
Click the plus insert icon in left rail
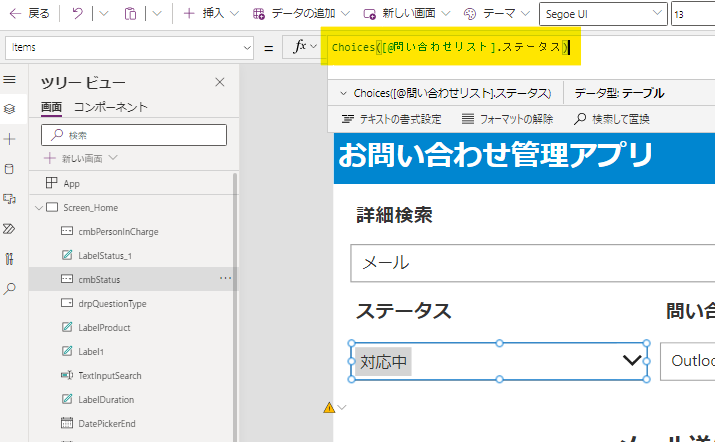point(10,139)
